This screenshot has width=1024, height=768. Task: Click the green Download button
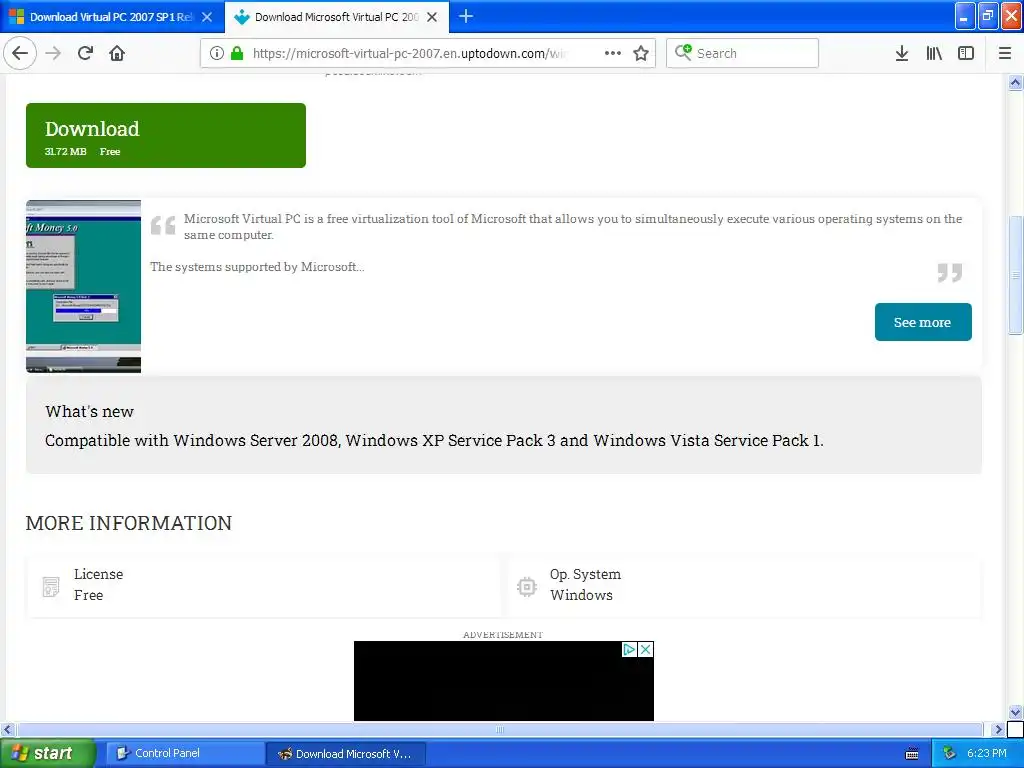166,135
